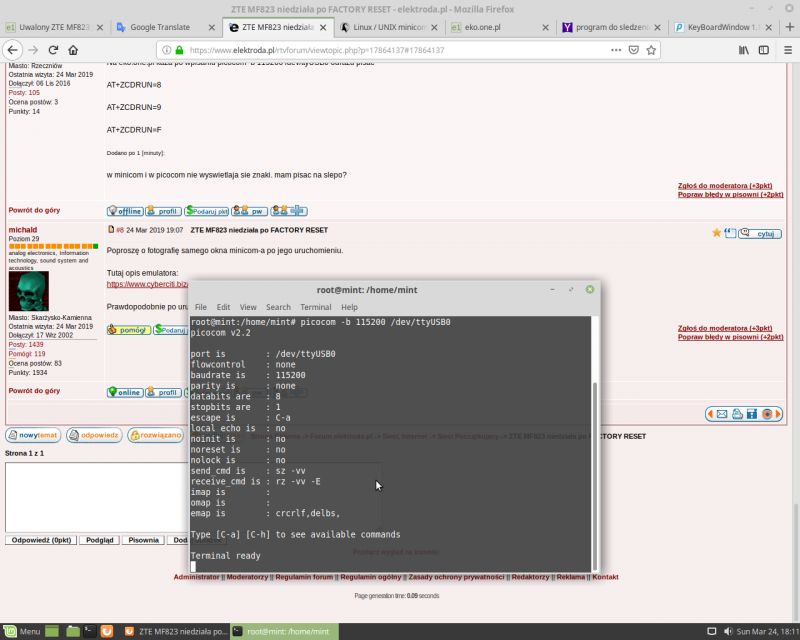This screenshot has width=800, height=640.
Task: Print the topic via printer icon
Action: (x=737, y=414)
